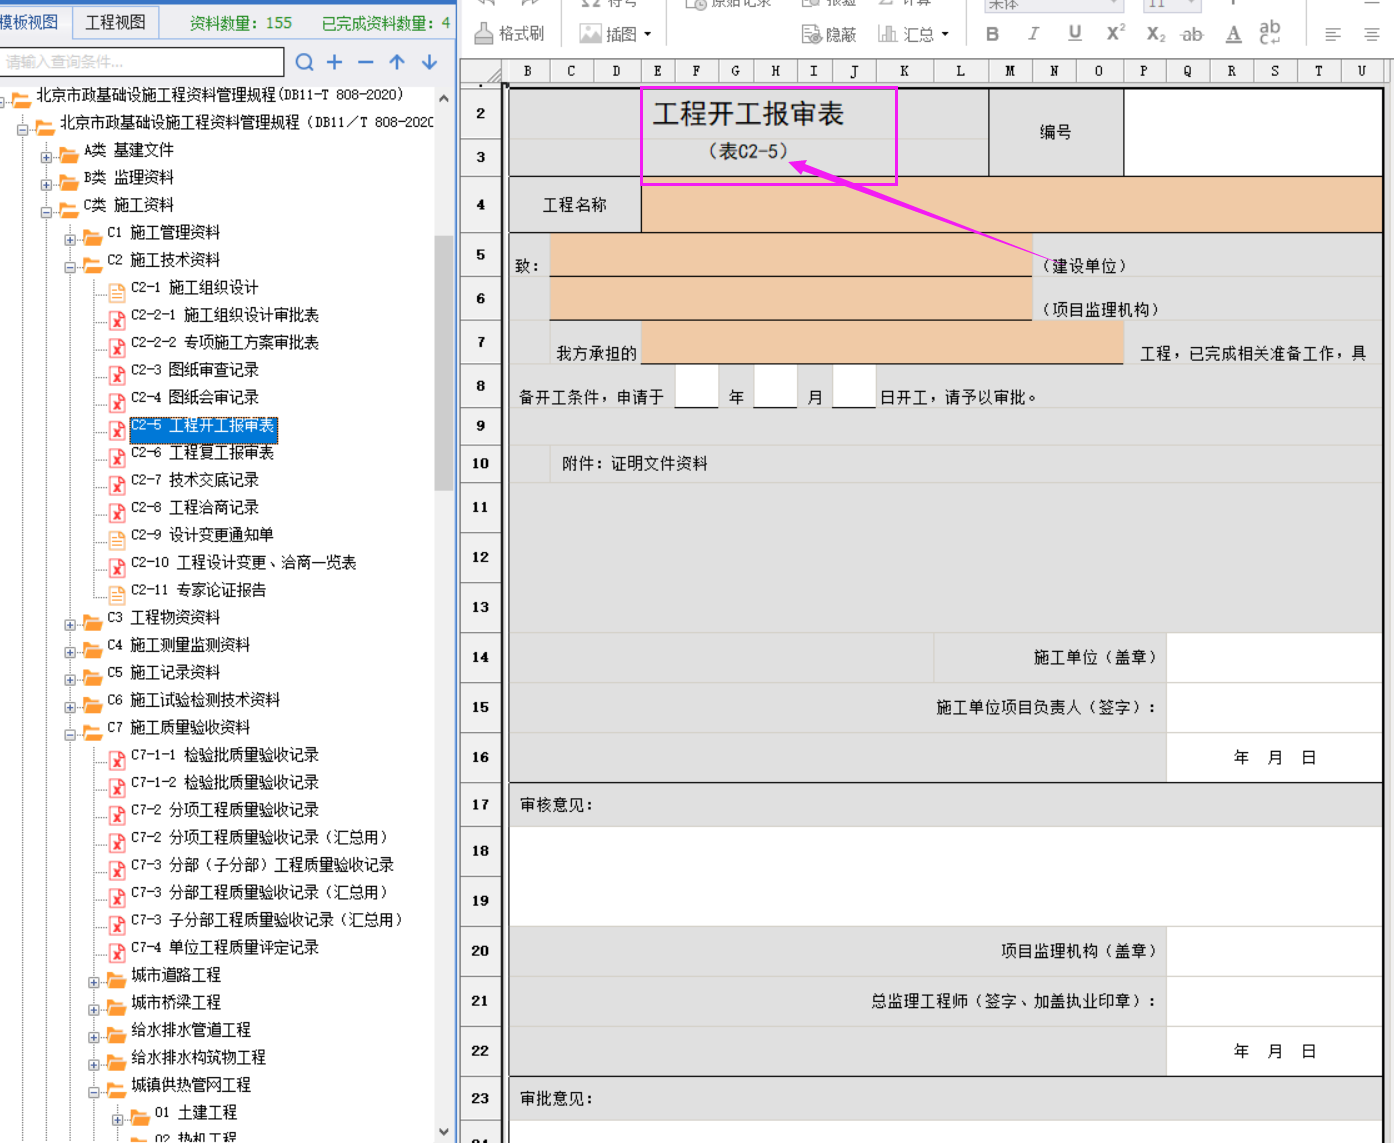Switch to 模板视图 tab
Screen dimensions: 1394x1143
pyautogui.click(x=29, y=22)
